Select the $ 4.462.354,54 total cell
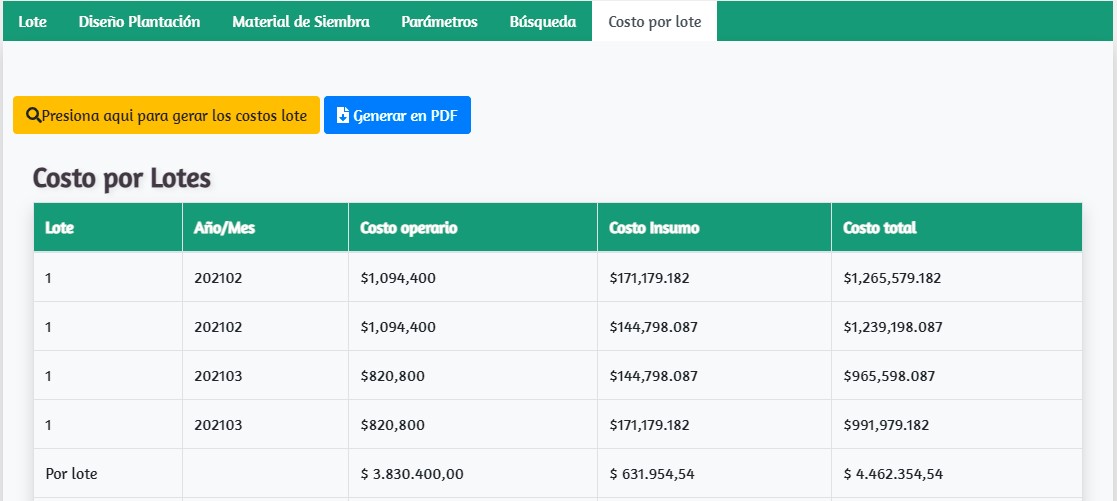1117x501 pixels. (x=893, y=473)
